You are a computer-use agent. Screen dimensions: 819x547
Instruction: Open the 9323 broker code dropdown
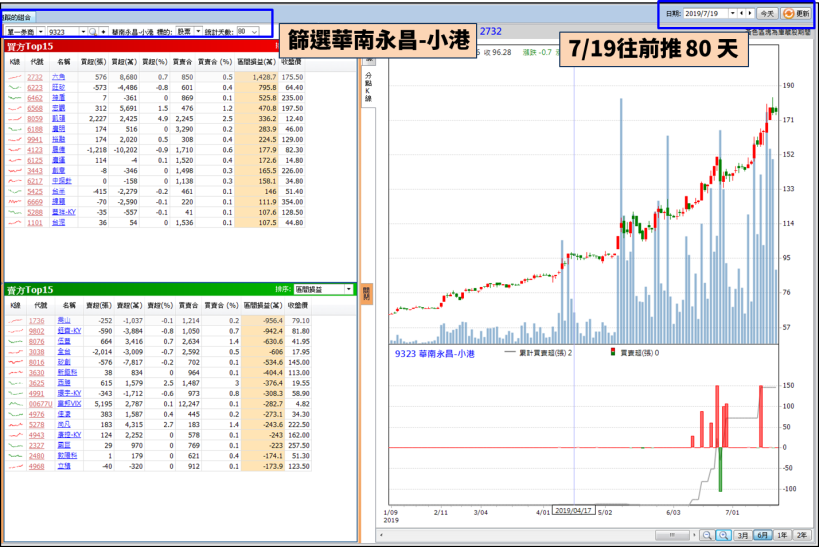click(83, 32)
